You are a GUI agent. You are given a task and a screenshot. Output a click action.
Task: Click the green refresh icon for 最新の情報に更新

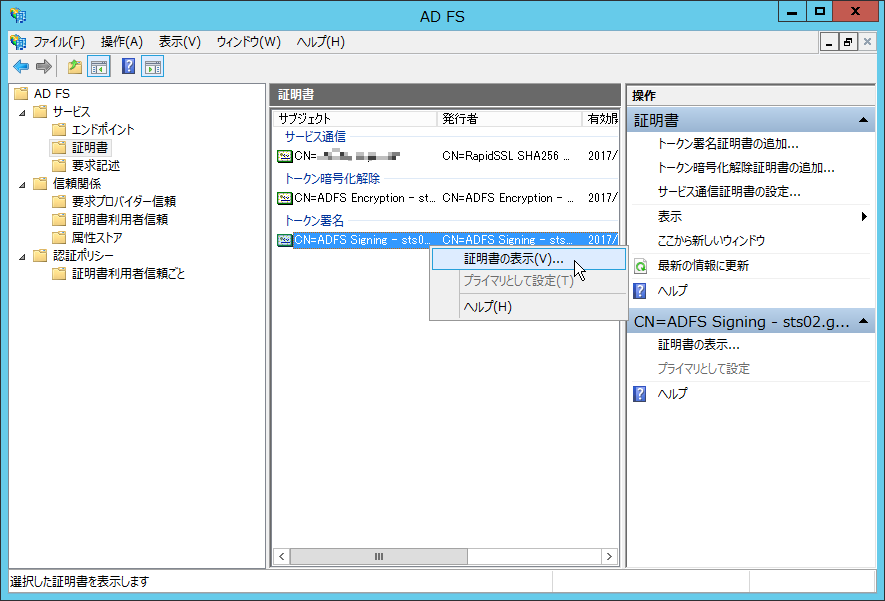tap(641, 266)
